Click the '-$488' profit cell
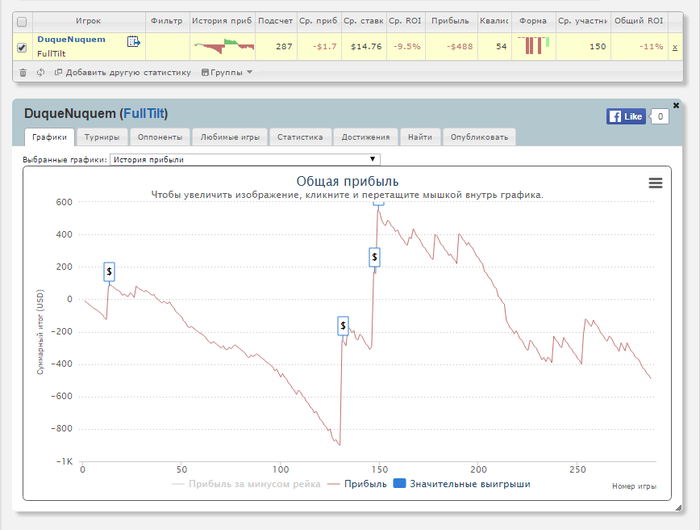 pyautogui.click(x=451, y=46)
